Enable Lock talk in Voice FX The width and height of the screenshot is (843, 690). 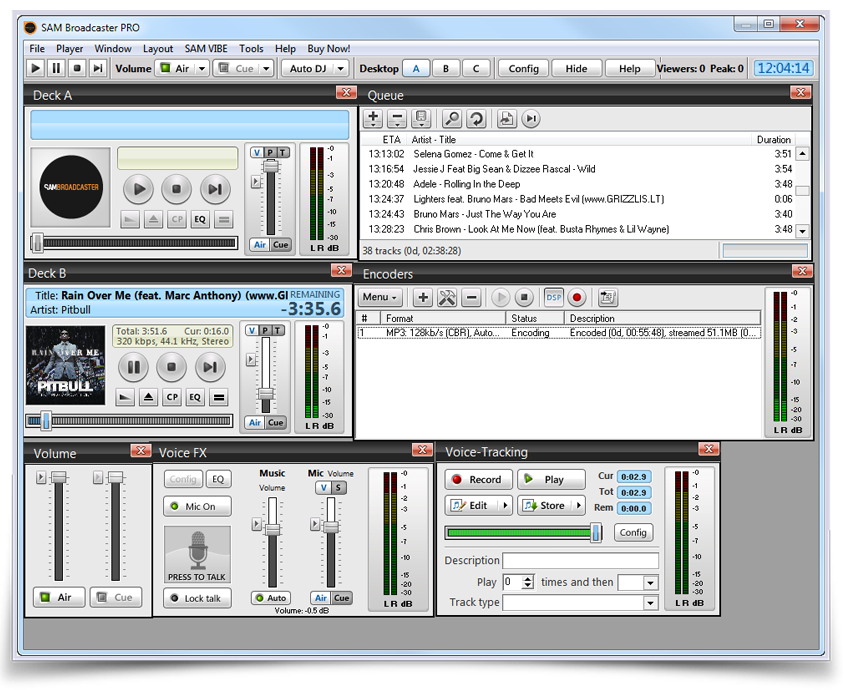[x=197, y=598]
